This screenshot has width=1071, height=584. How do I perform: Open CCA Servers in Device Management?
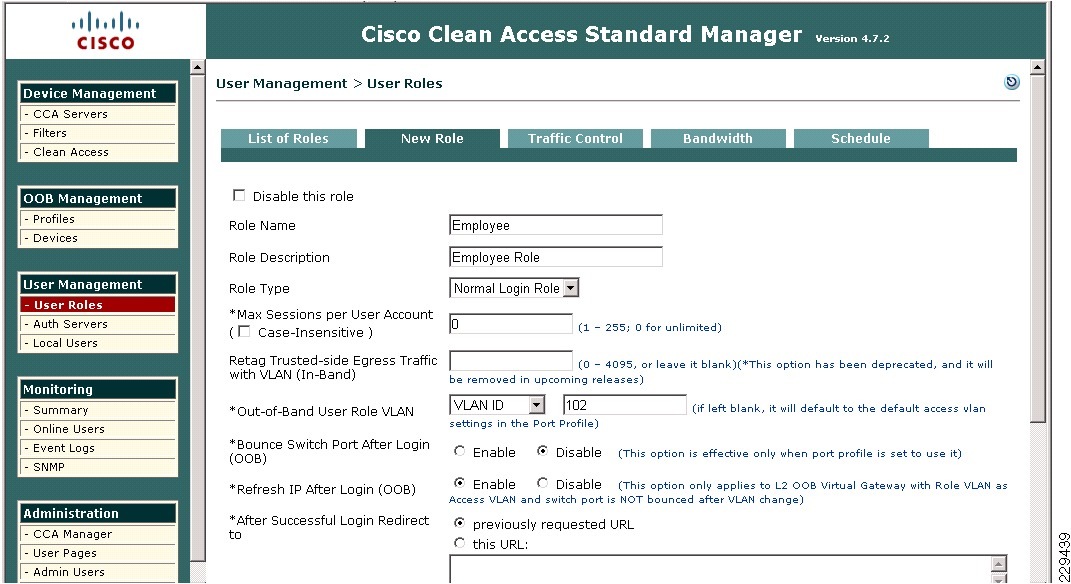[x=70, y=114]
